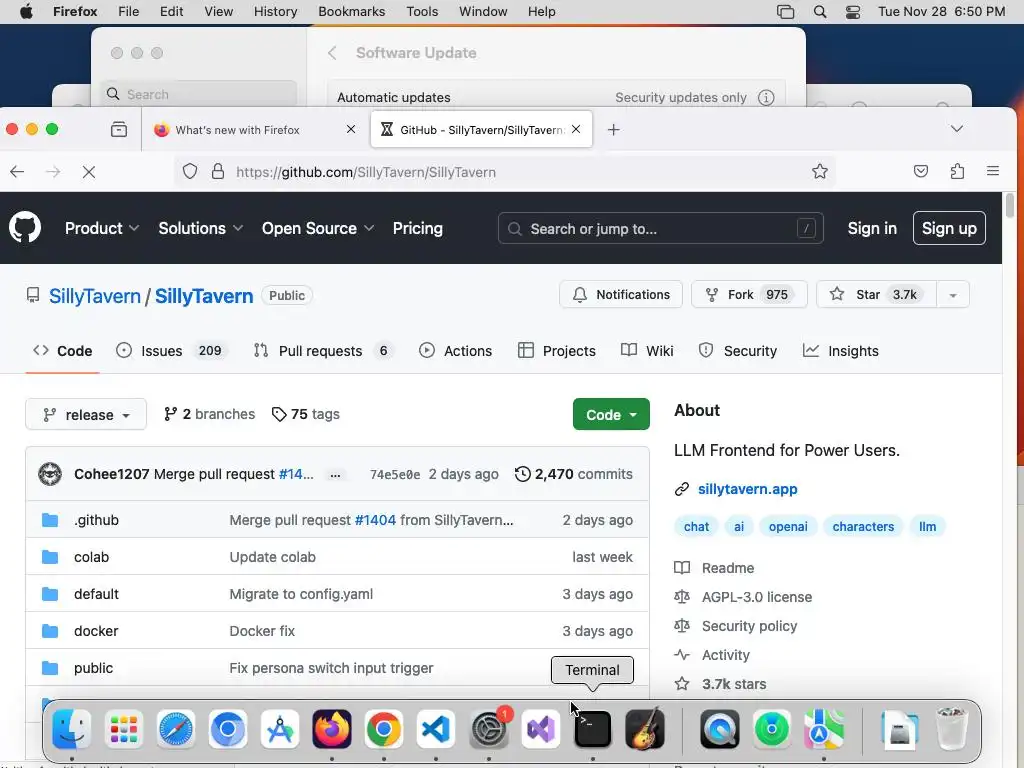Click the Search or jump to field

[x=660, y=229]
